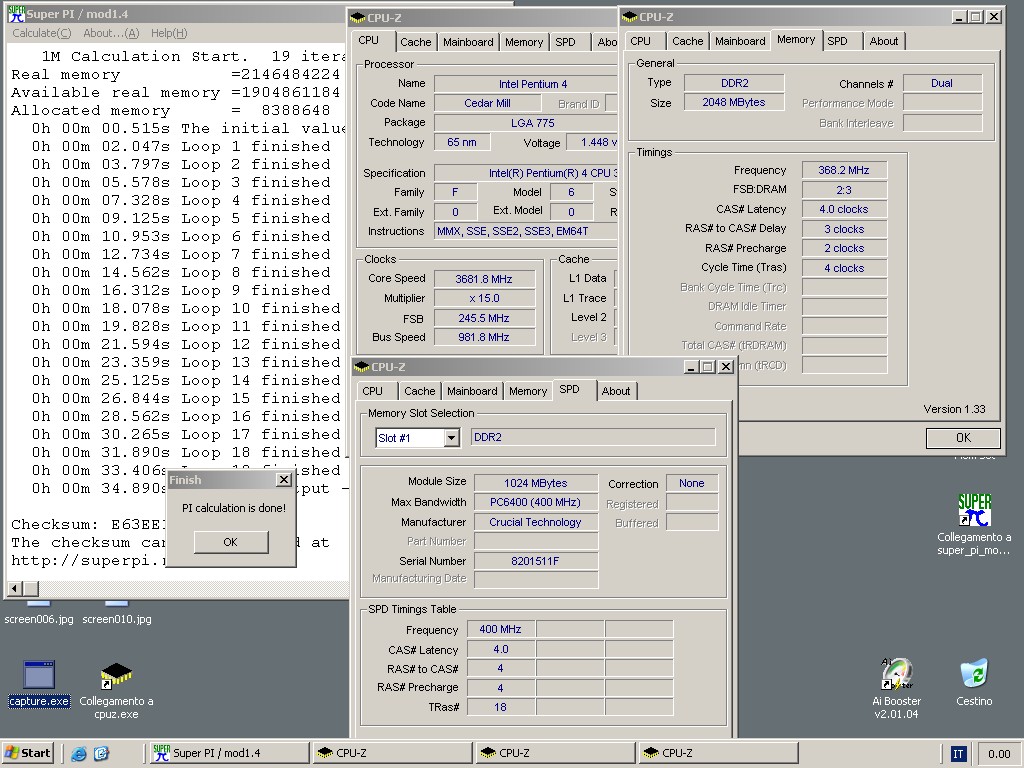The image size is (1024, 768).
Task: Click the IT language indicator in tray
Action: 958,754
